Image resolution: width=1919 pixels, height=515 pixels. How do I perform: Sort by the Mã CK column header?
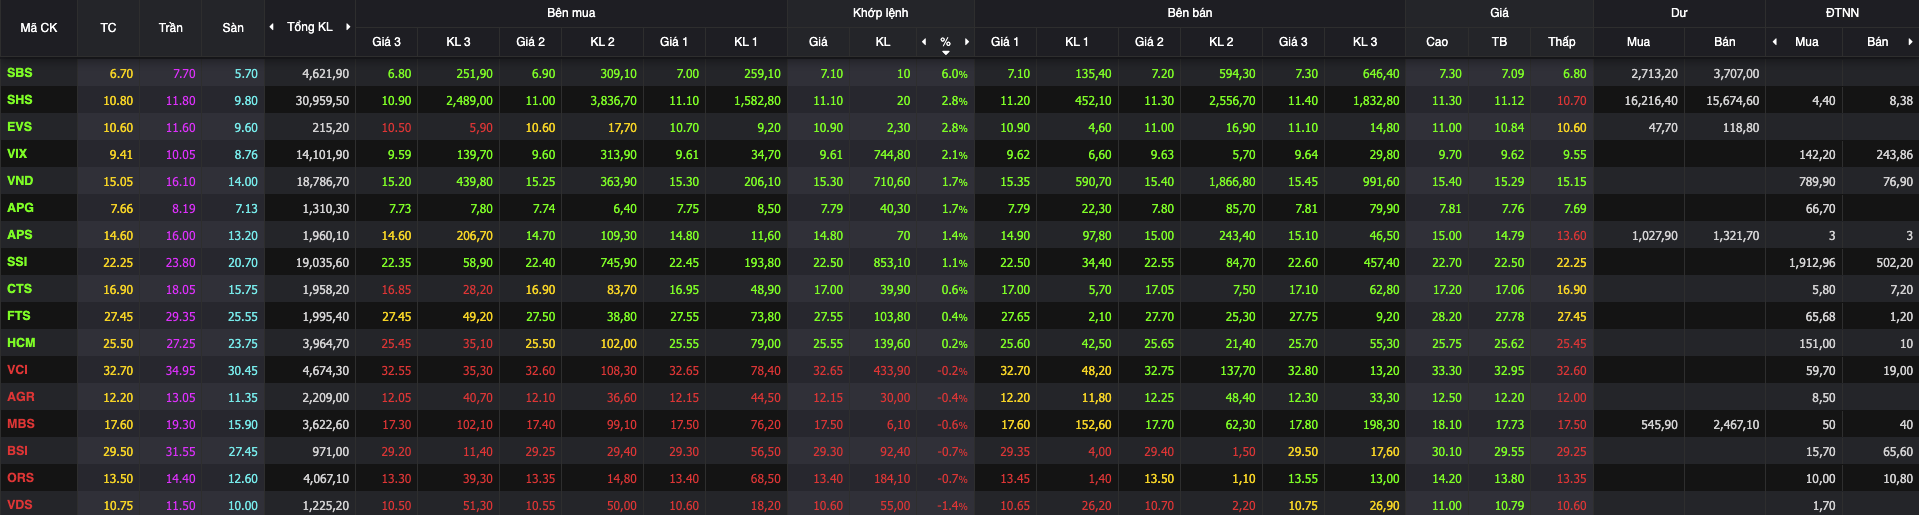pyautogui.click(x=39, y=28)
